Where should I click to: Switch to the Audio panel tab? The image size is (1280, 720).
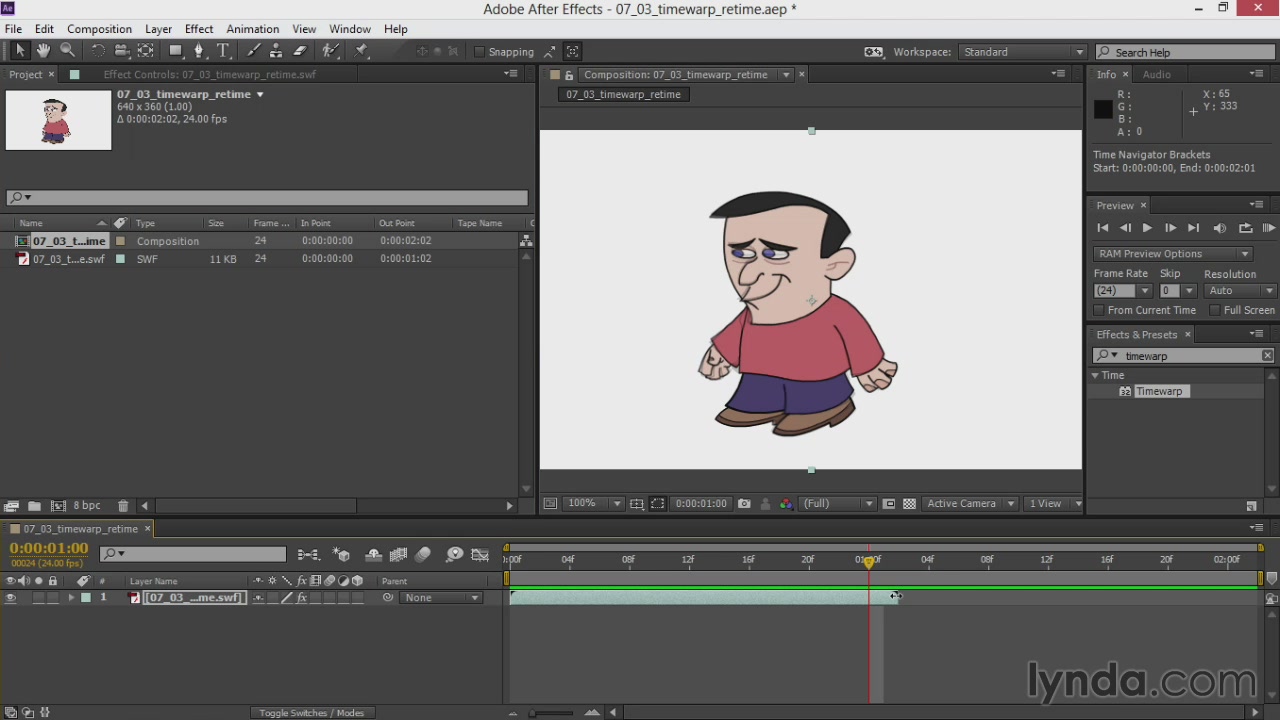pyautogui.click(x=1157, y=75)
